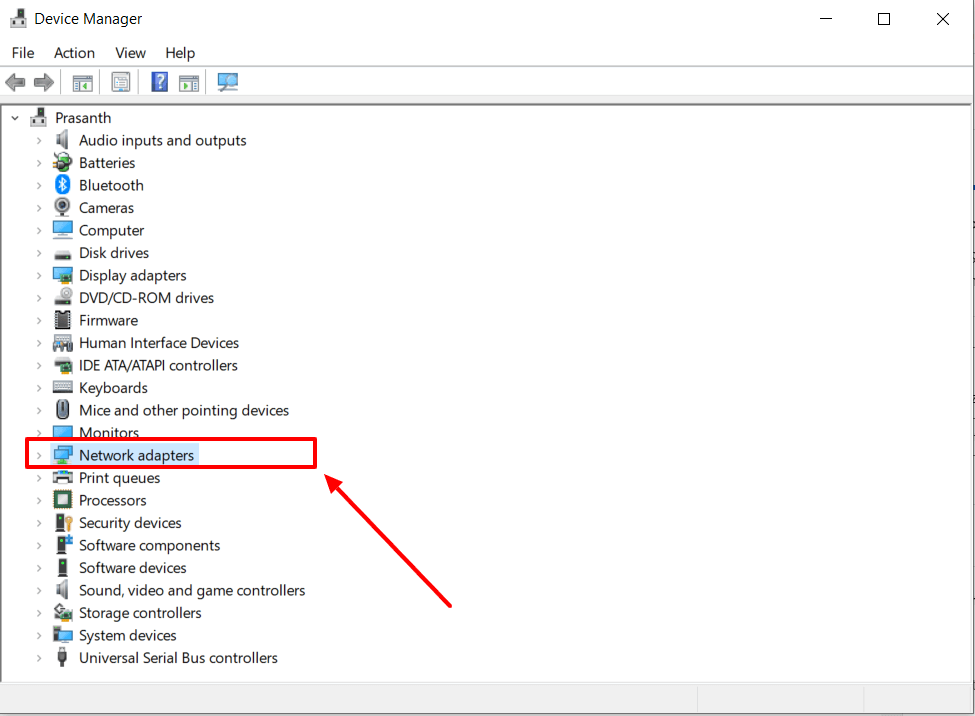This screenshot has height=716, width=975.
Task: Select the System devices label
Action: point(127,635)
